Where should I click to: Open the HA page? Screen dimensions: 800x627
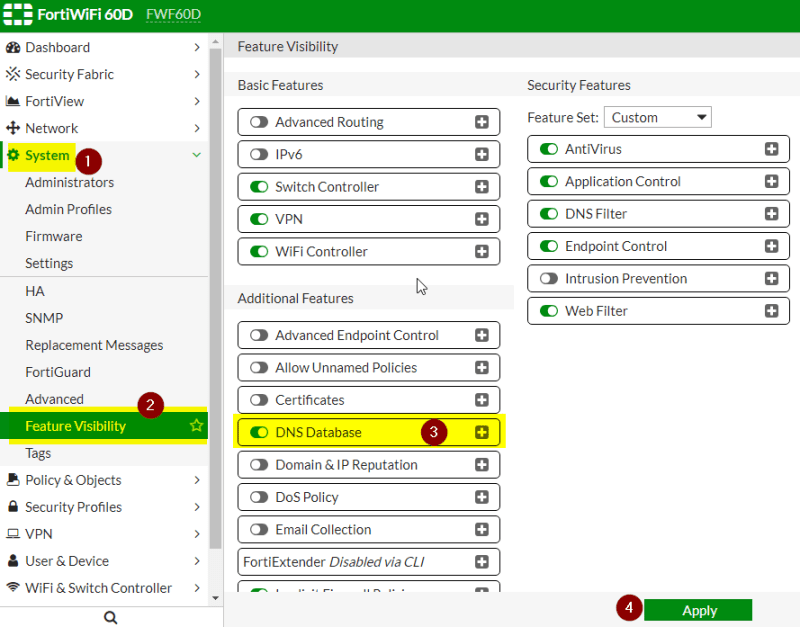click(35, 291)
